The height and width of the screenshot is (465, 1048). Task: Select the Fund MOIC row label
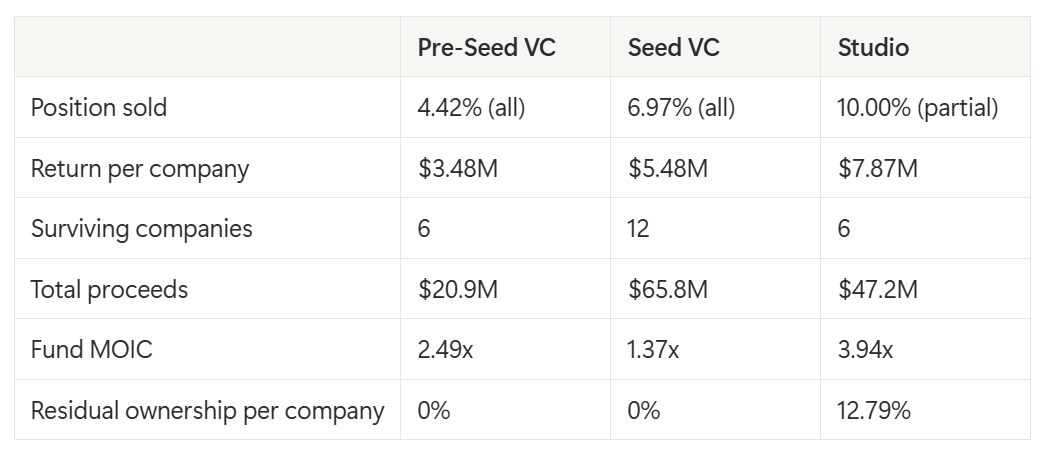point(92,349)
